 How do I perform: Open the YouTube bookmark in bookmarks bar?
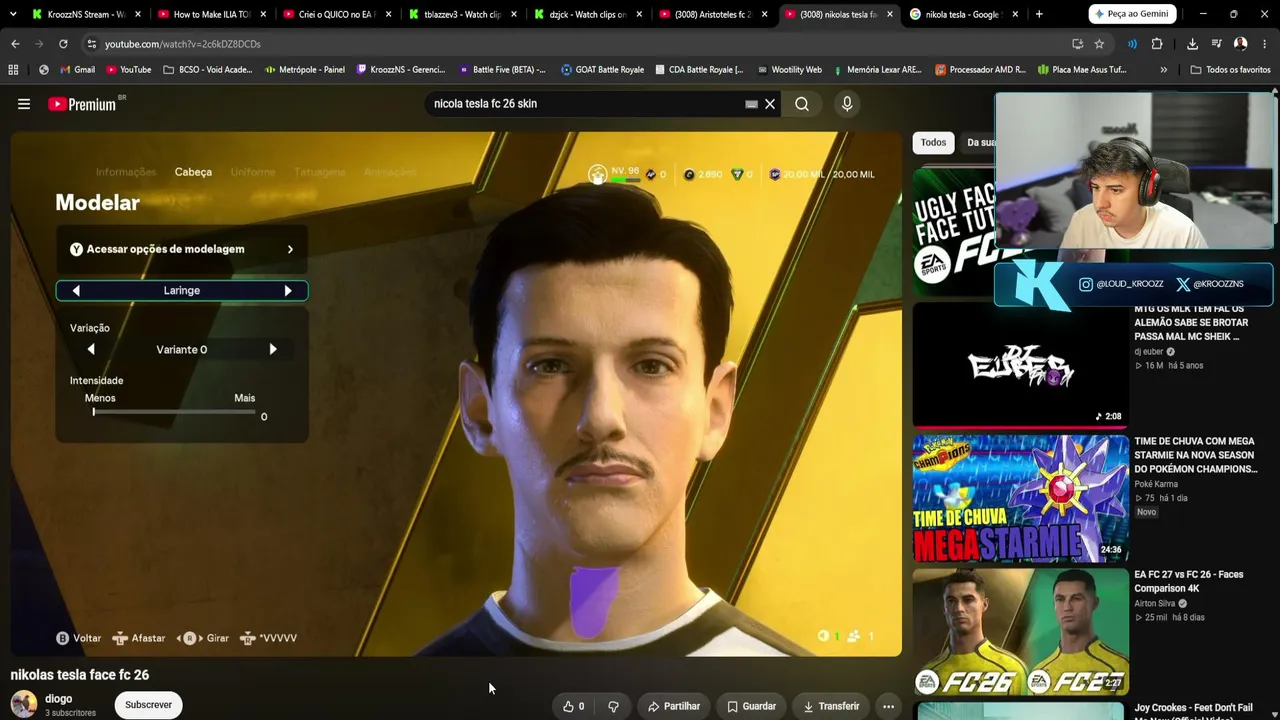[129, 70]
